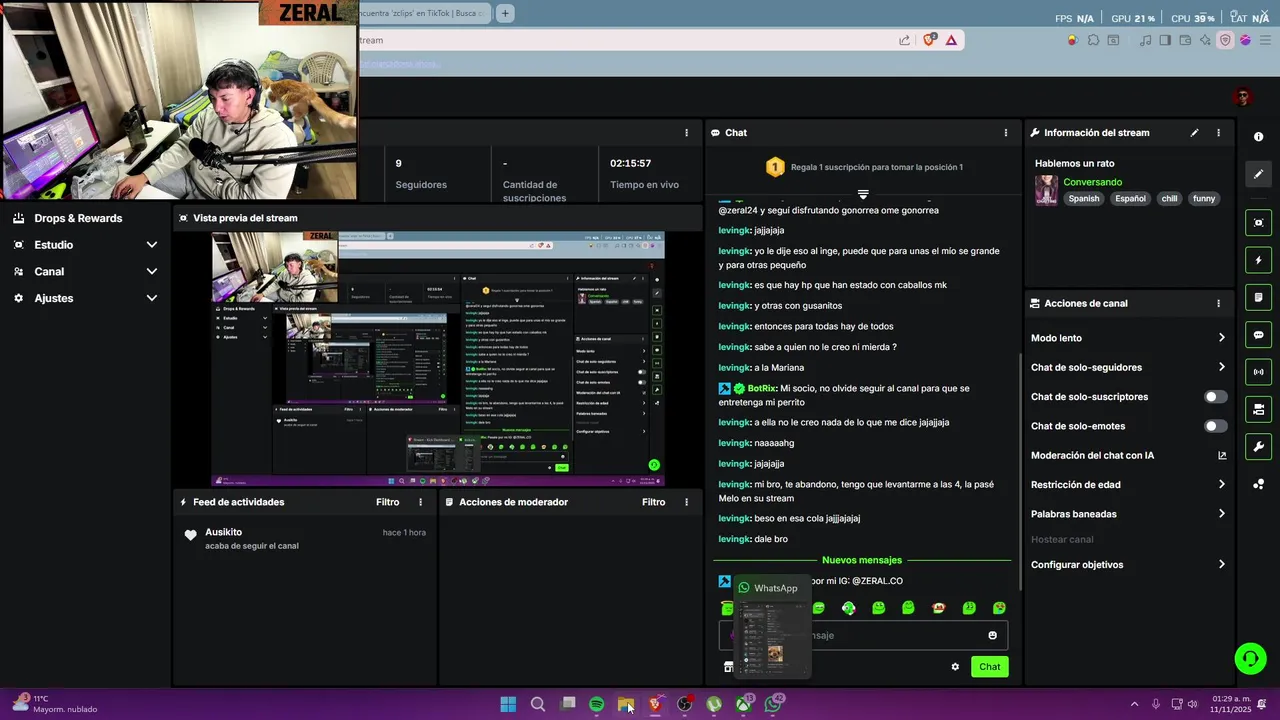1280x720 pixels.
Task: Click share page icon in address bar
Action: 904,40
